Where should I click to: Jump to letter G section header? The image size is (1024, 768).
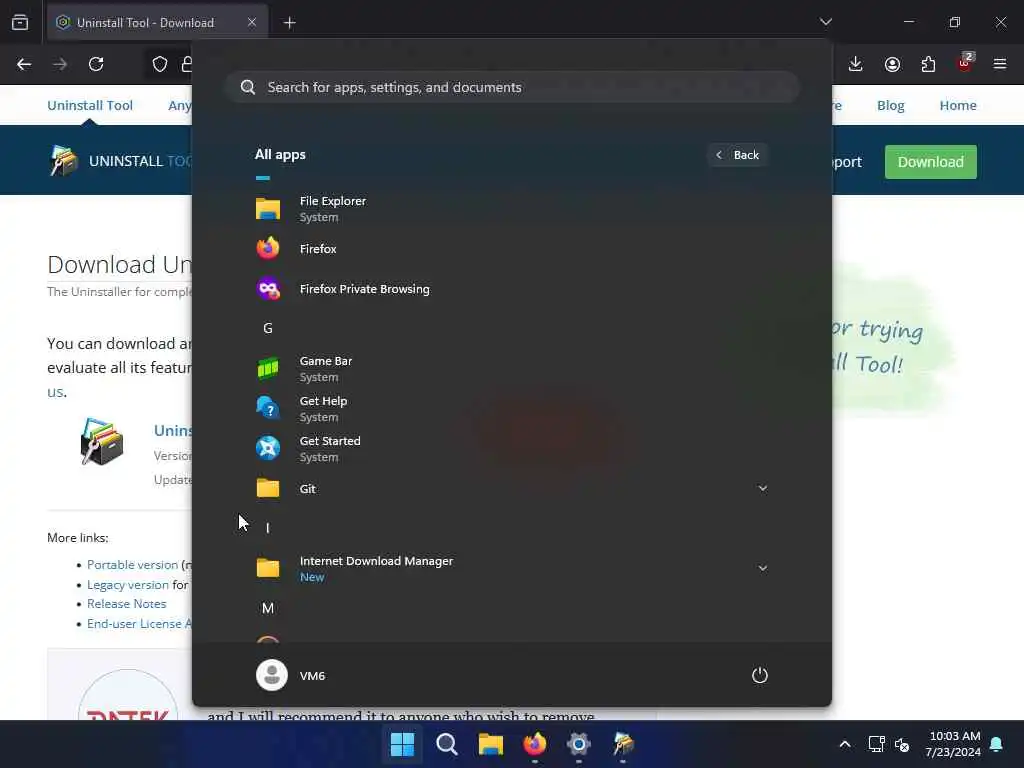coord(268,328)
